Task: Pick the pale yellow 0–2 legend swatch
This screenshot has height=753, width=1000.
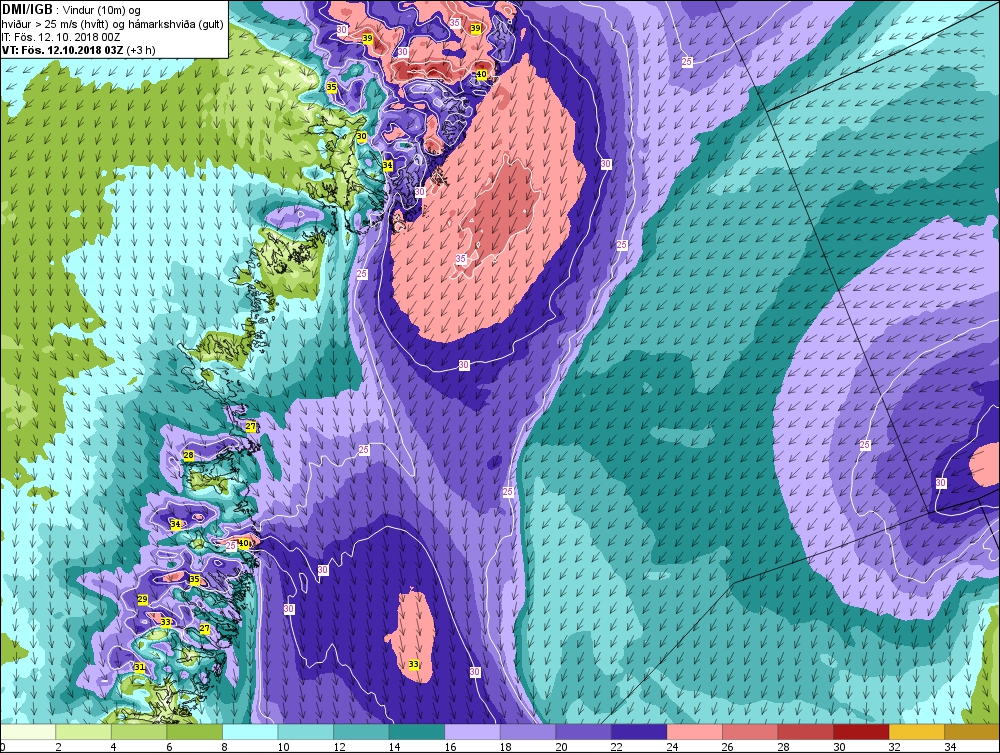Action: click(x=28, y=732)
